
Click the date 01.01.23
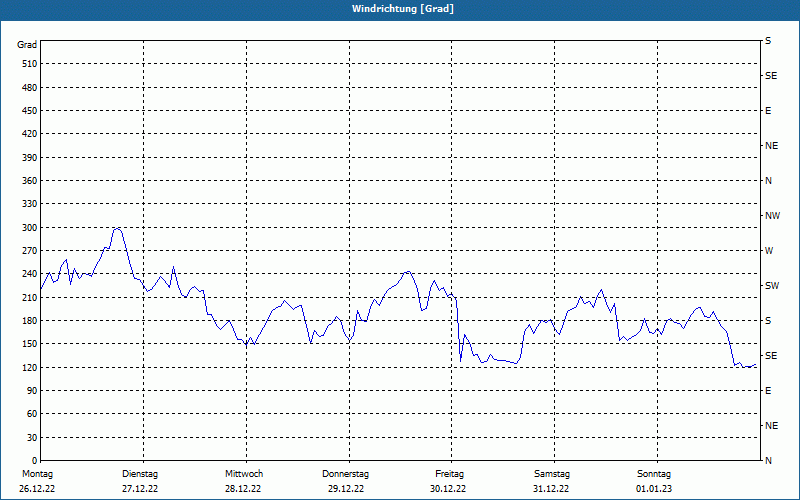point(654,489)
